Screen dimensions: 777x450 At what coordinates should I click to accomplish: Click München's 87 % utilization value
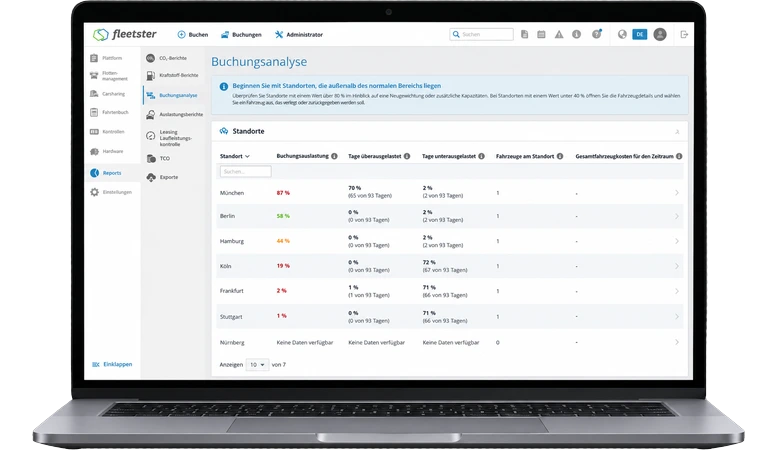point(283,193)
